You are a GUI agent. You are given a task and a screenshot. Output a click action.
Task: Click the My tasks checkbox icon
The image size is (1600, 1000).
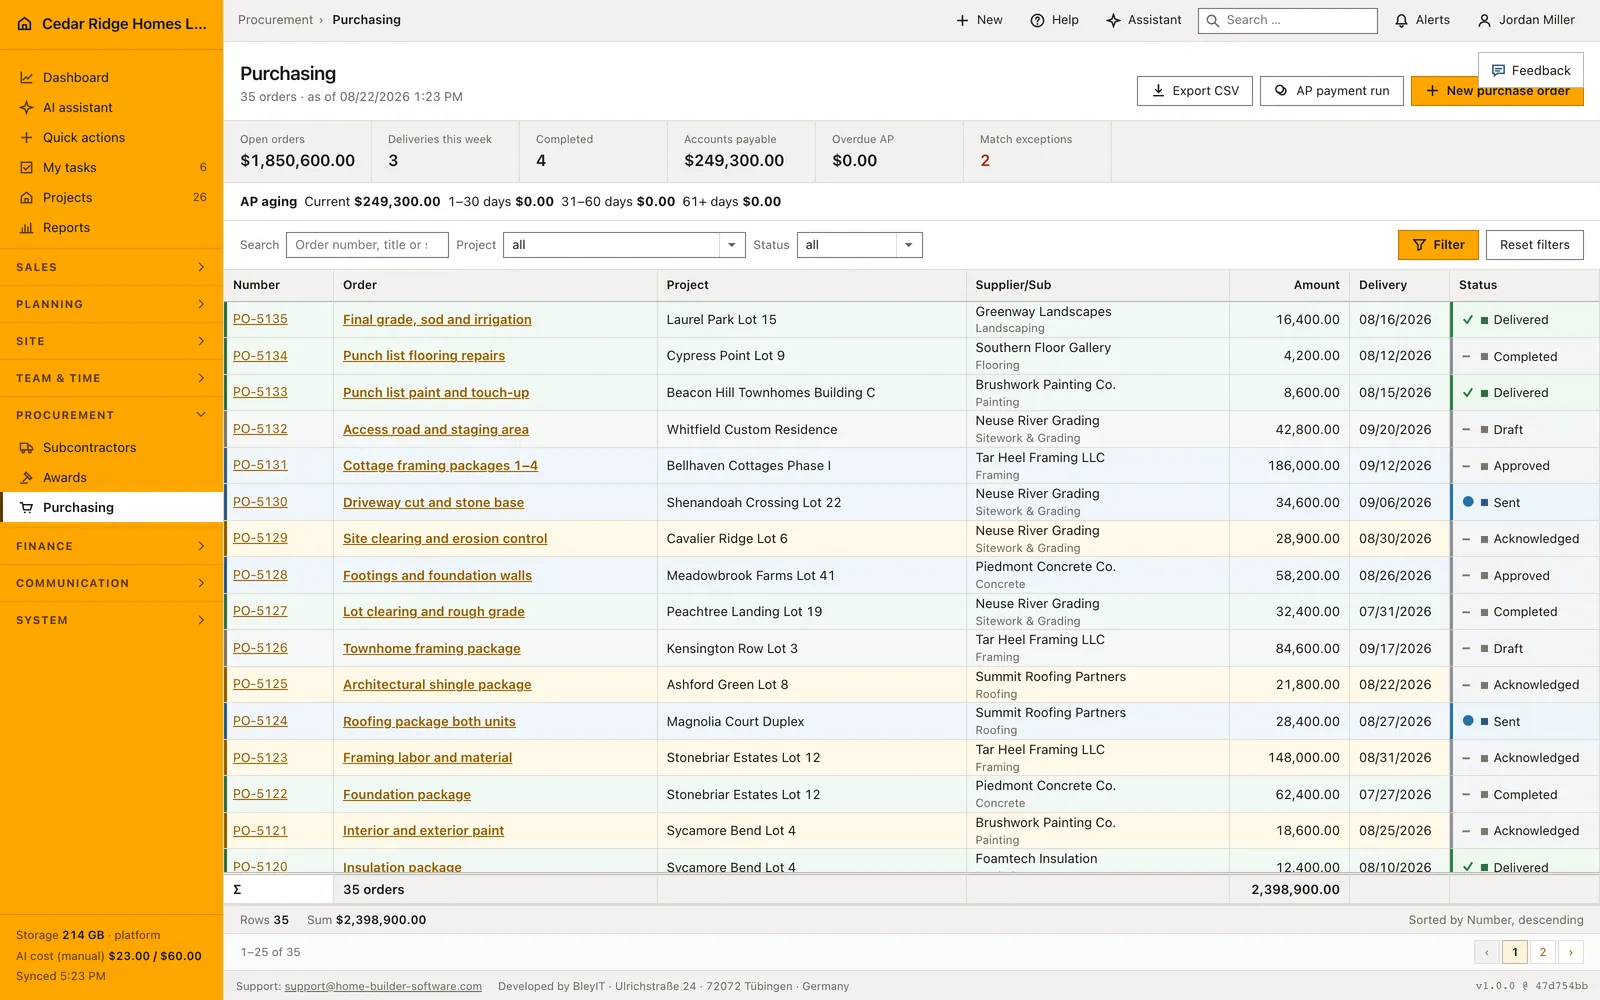pyautogui.click(x=27, y=168)
